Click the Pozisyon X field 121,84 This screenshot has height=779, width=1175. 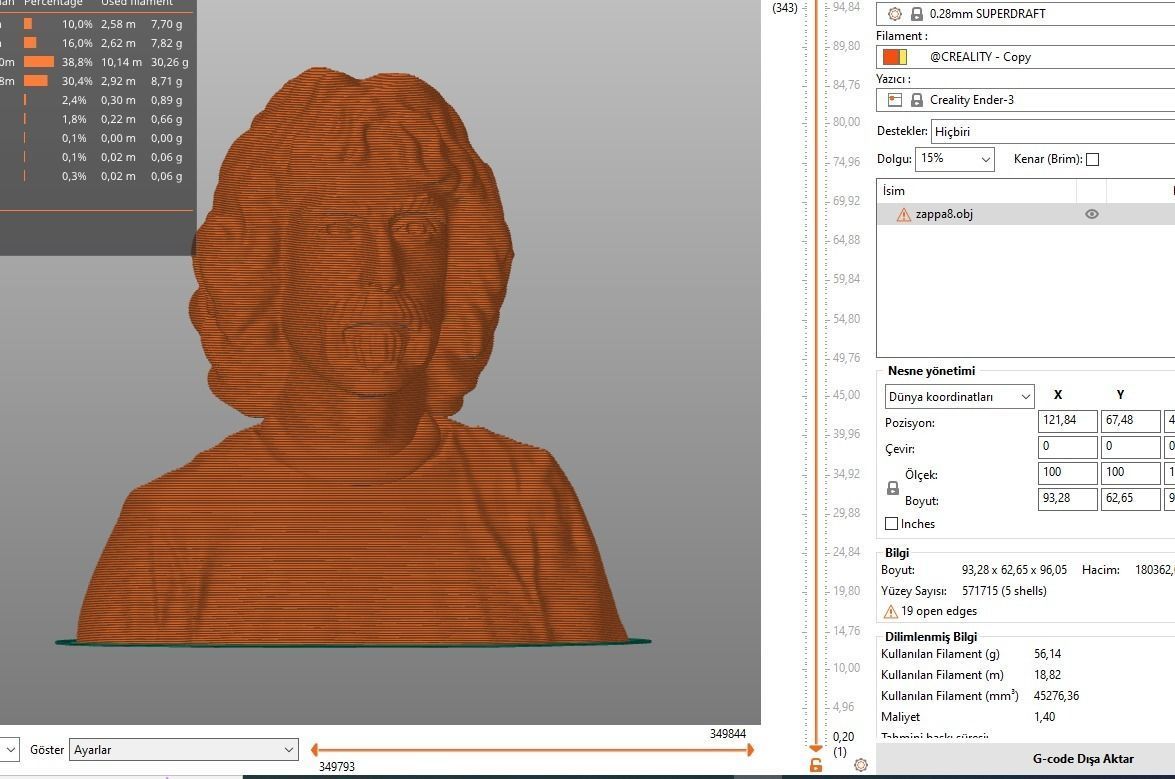[1067, 421]
